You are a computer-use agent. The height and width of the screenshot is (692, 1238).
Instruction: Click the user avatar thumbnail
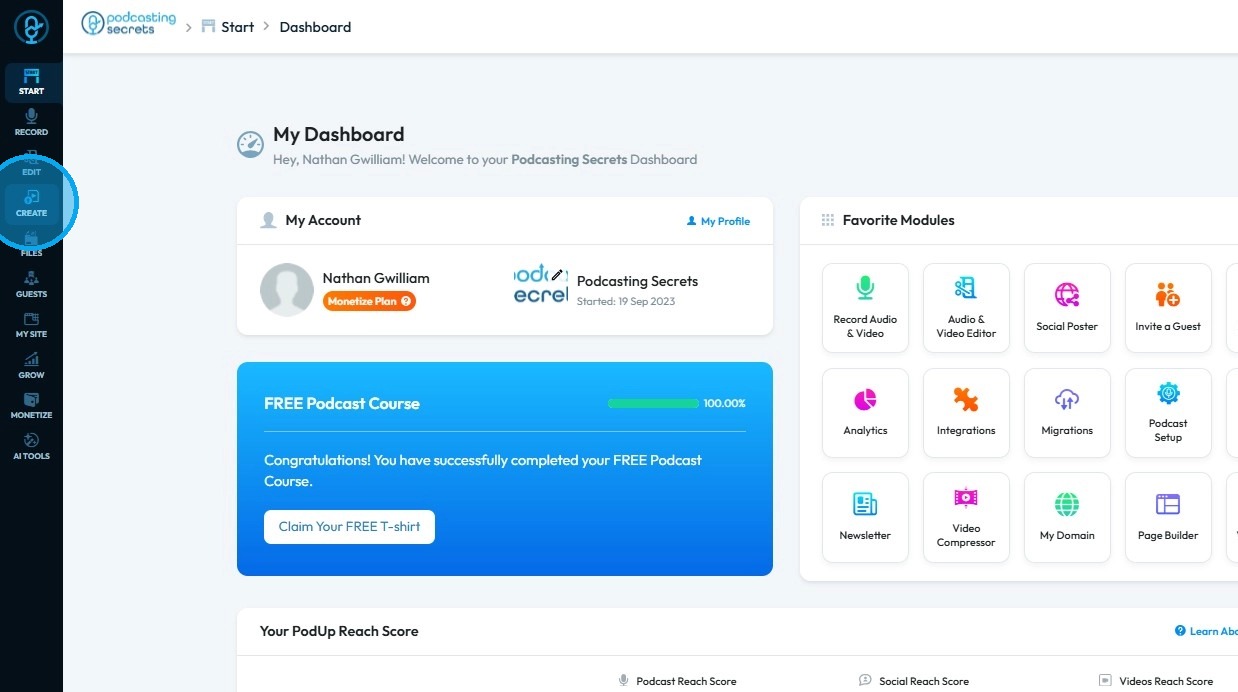[287, 290]
